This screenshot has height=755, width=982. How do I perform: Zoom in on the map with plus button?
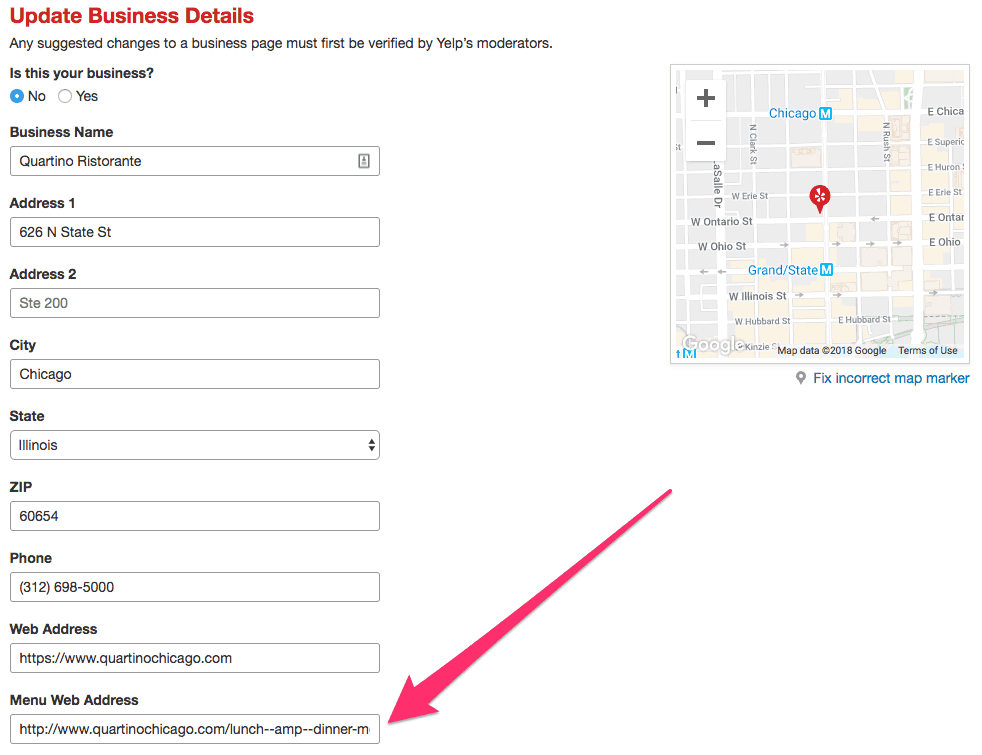[x=705, y=97]
